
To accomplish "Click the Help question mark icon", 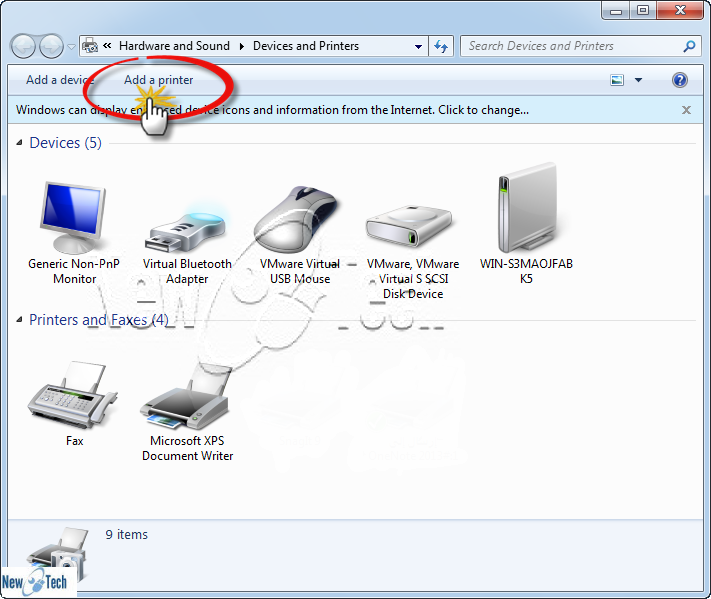I will pos(679,80).
